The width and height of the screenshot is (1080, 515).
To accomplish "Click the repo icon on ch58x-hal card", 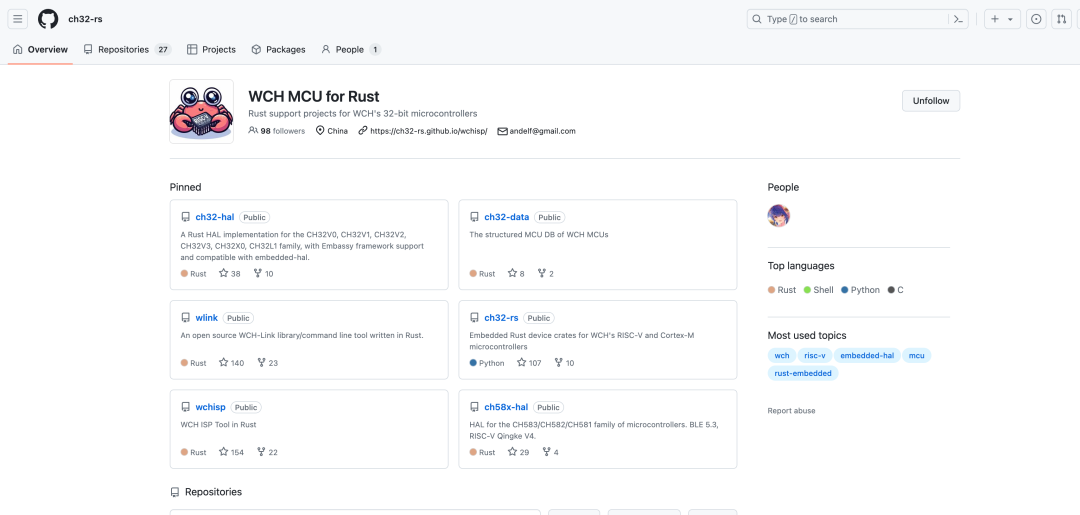I will pos(474,407).
